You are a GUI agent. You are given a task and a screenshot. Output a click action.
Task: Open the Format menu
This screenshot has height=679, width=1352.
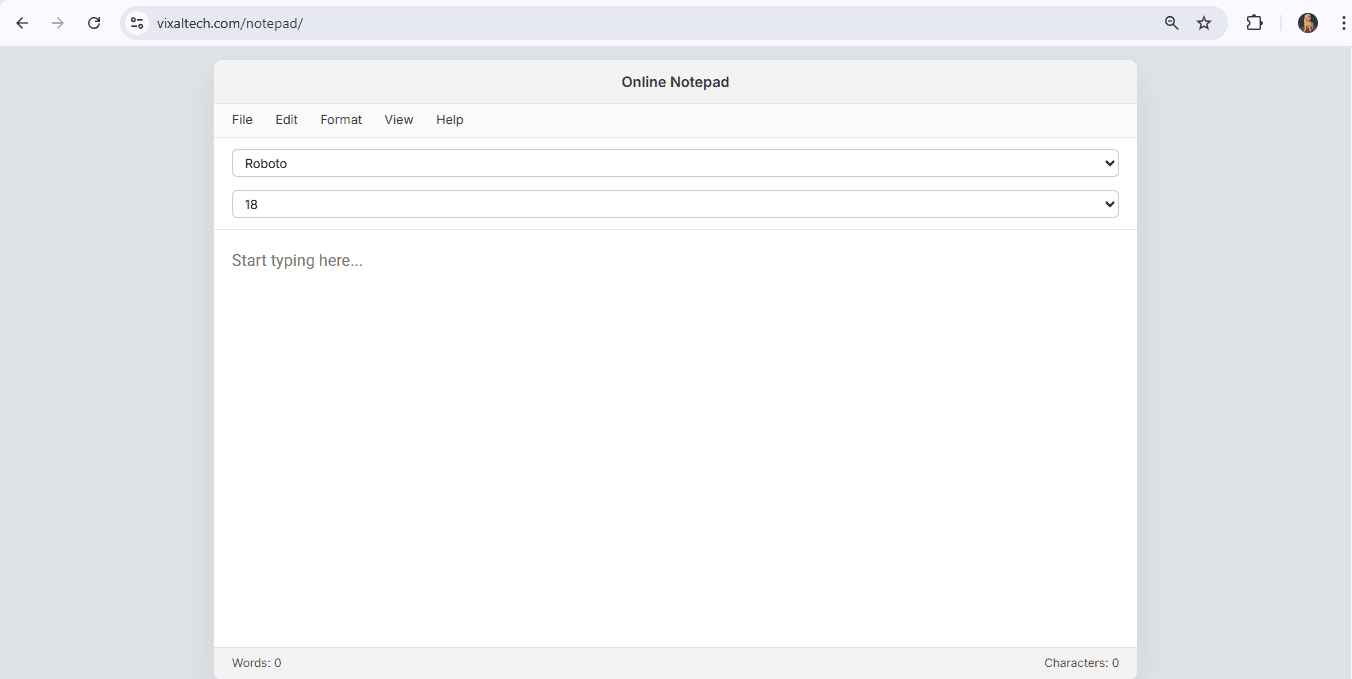[341, 119]
